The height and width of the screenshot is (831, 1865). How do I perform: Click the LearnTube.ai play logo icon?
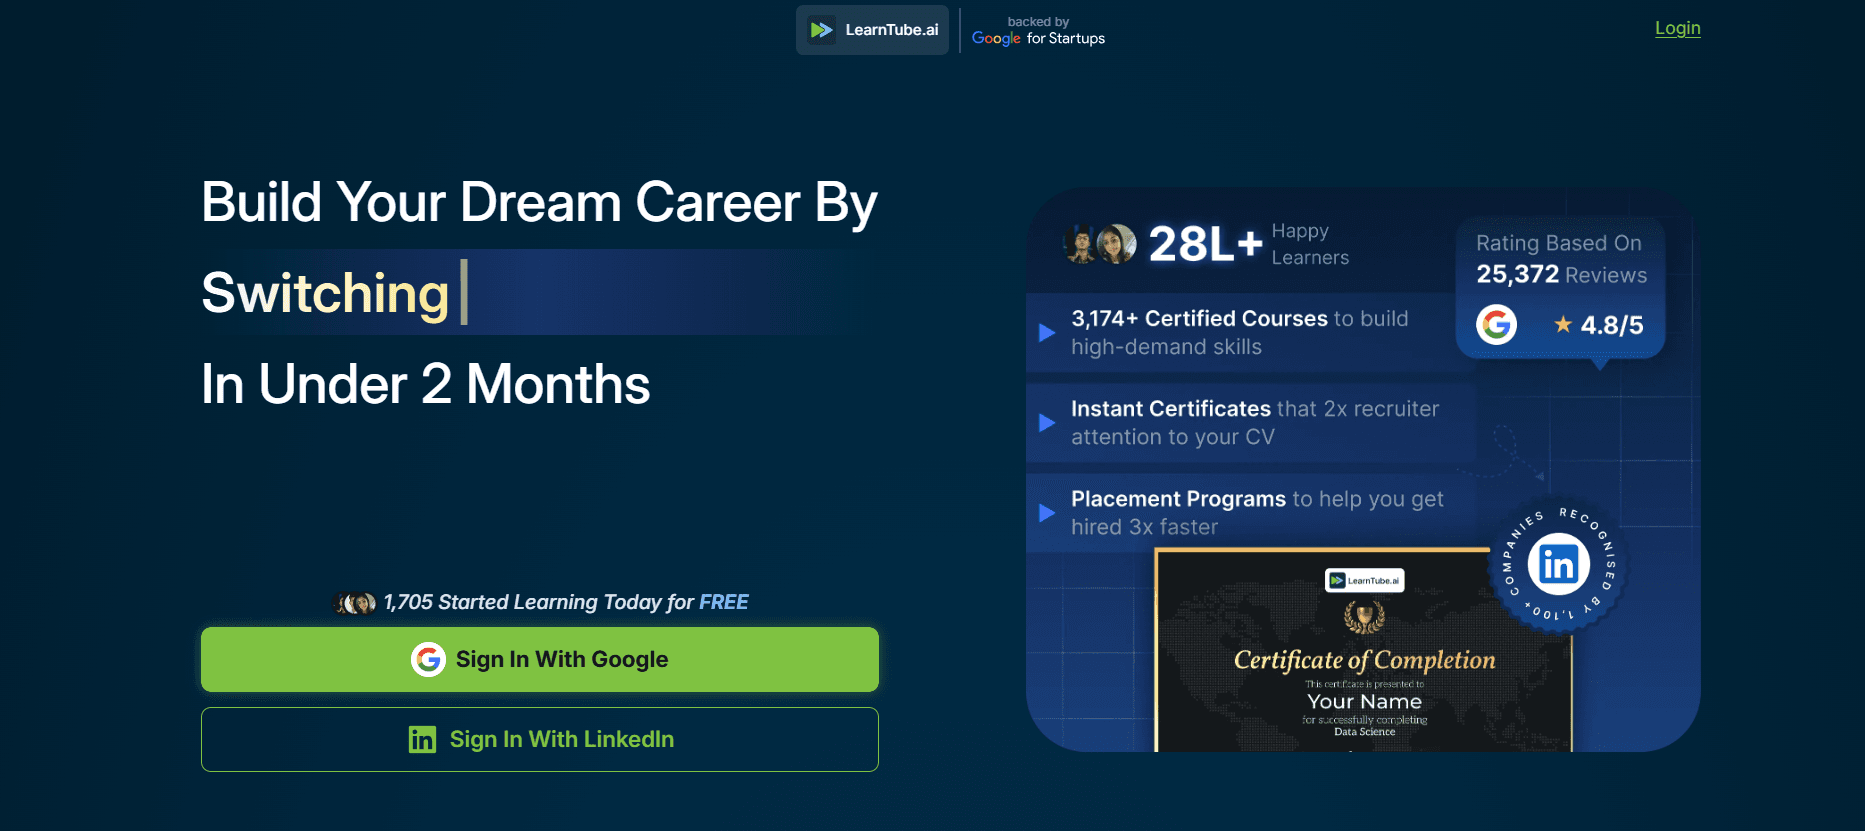pyautogui.click(x=821, y=30)
